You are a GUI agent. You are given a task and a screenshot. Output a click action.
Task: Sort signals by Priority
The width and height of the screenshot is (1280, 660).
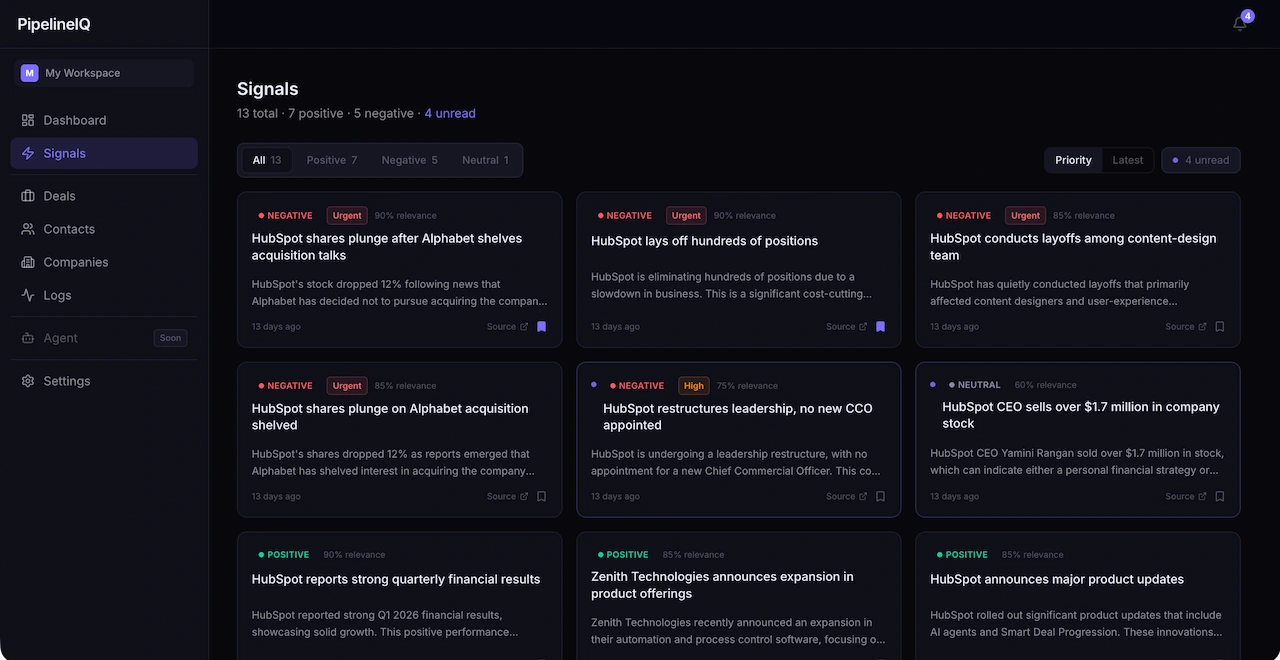tap(1073, 160)
